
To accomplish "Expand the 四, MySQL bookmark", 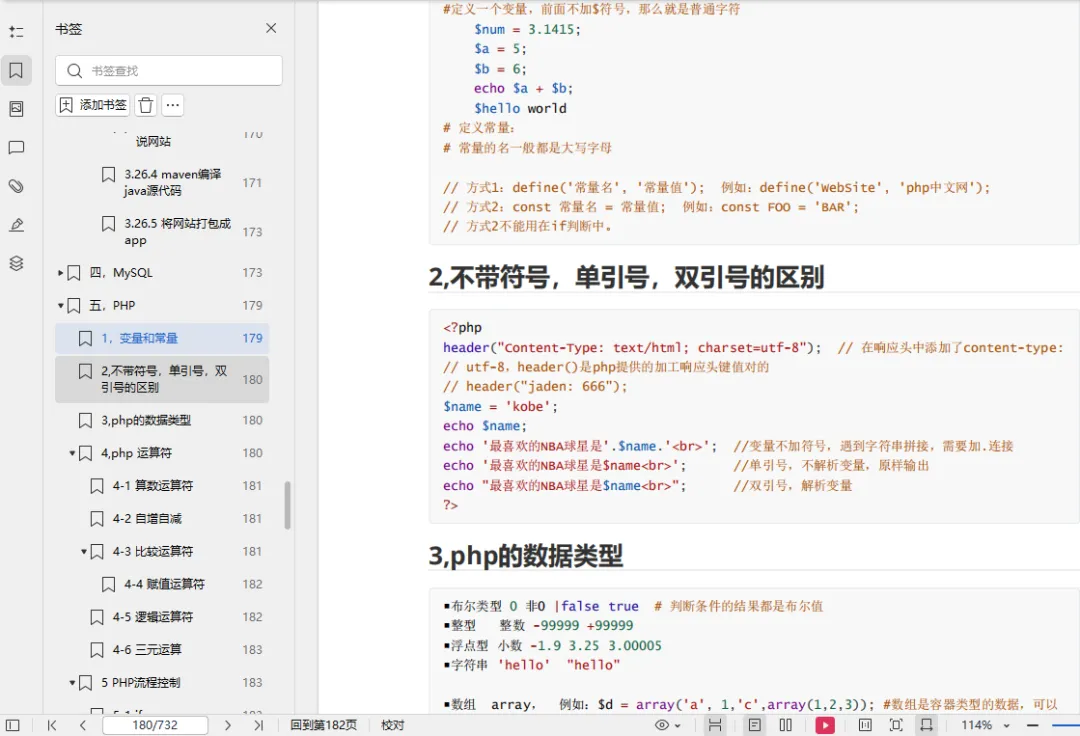I will 61,273.
